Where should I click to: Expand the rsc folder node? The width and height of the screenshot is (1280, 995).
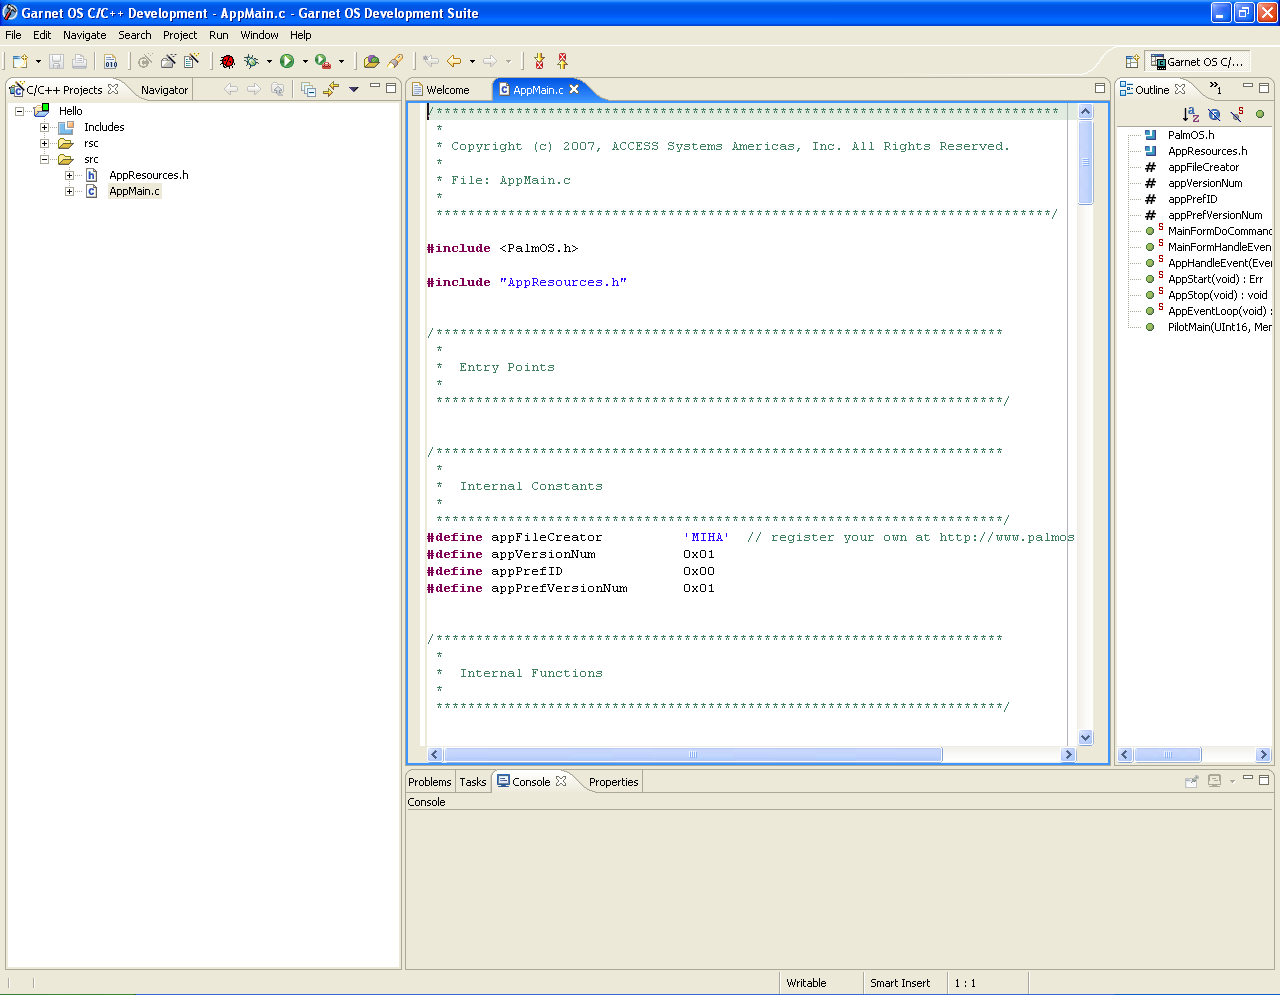(x=44, y=143)
